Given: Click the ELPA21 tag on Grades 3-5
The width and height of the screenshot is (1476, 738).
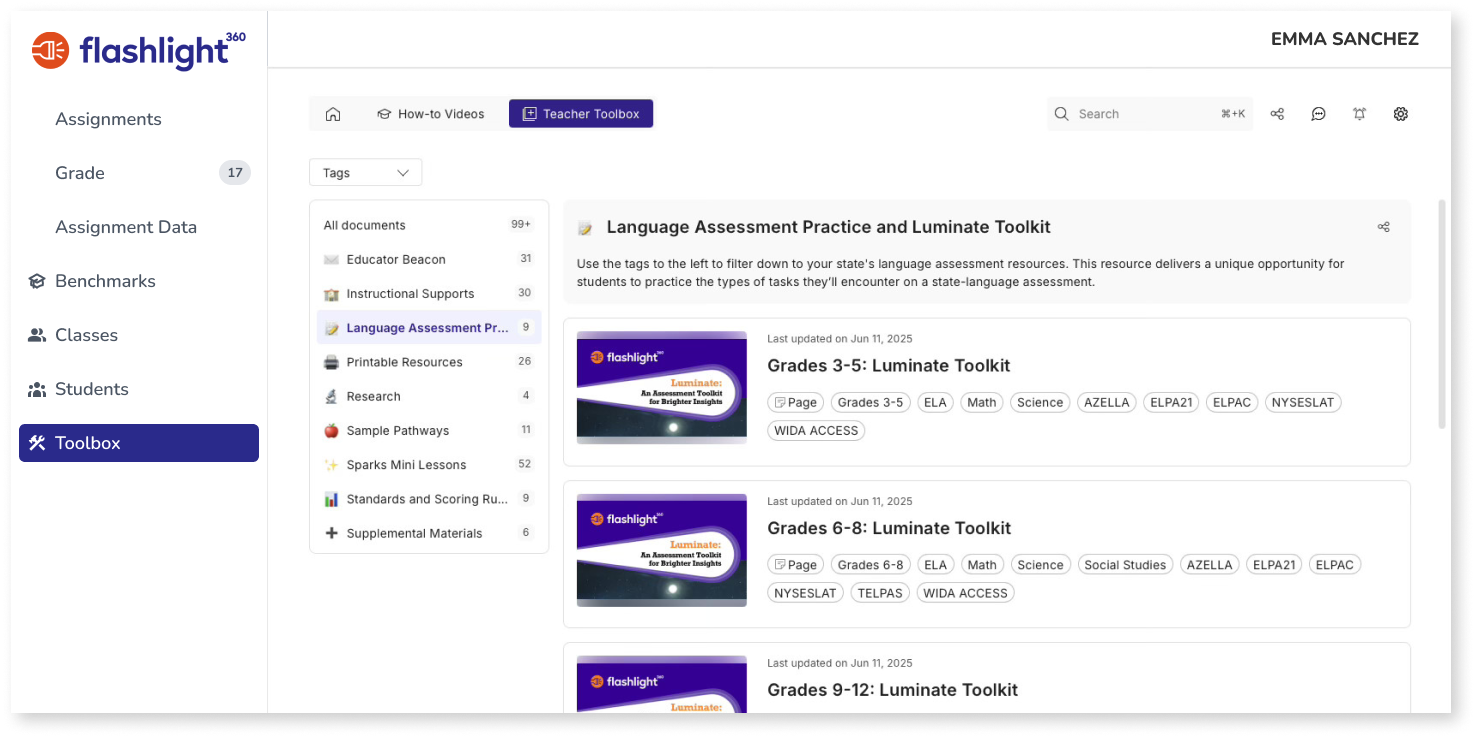Looking at the screenshot, I should [1171, 403].
